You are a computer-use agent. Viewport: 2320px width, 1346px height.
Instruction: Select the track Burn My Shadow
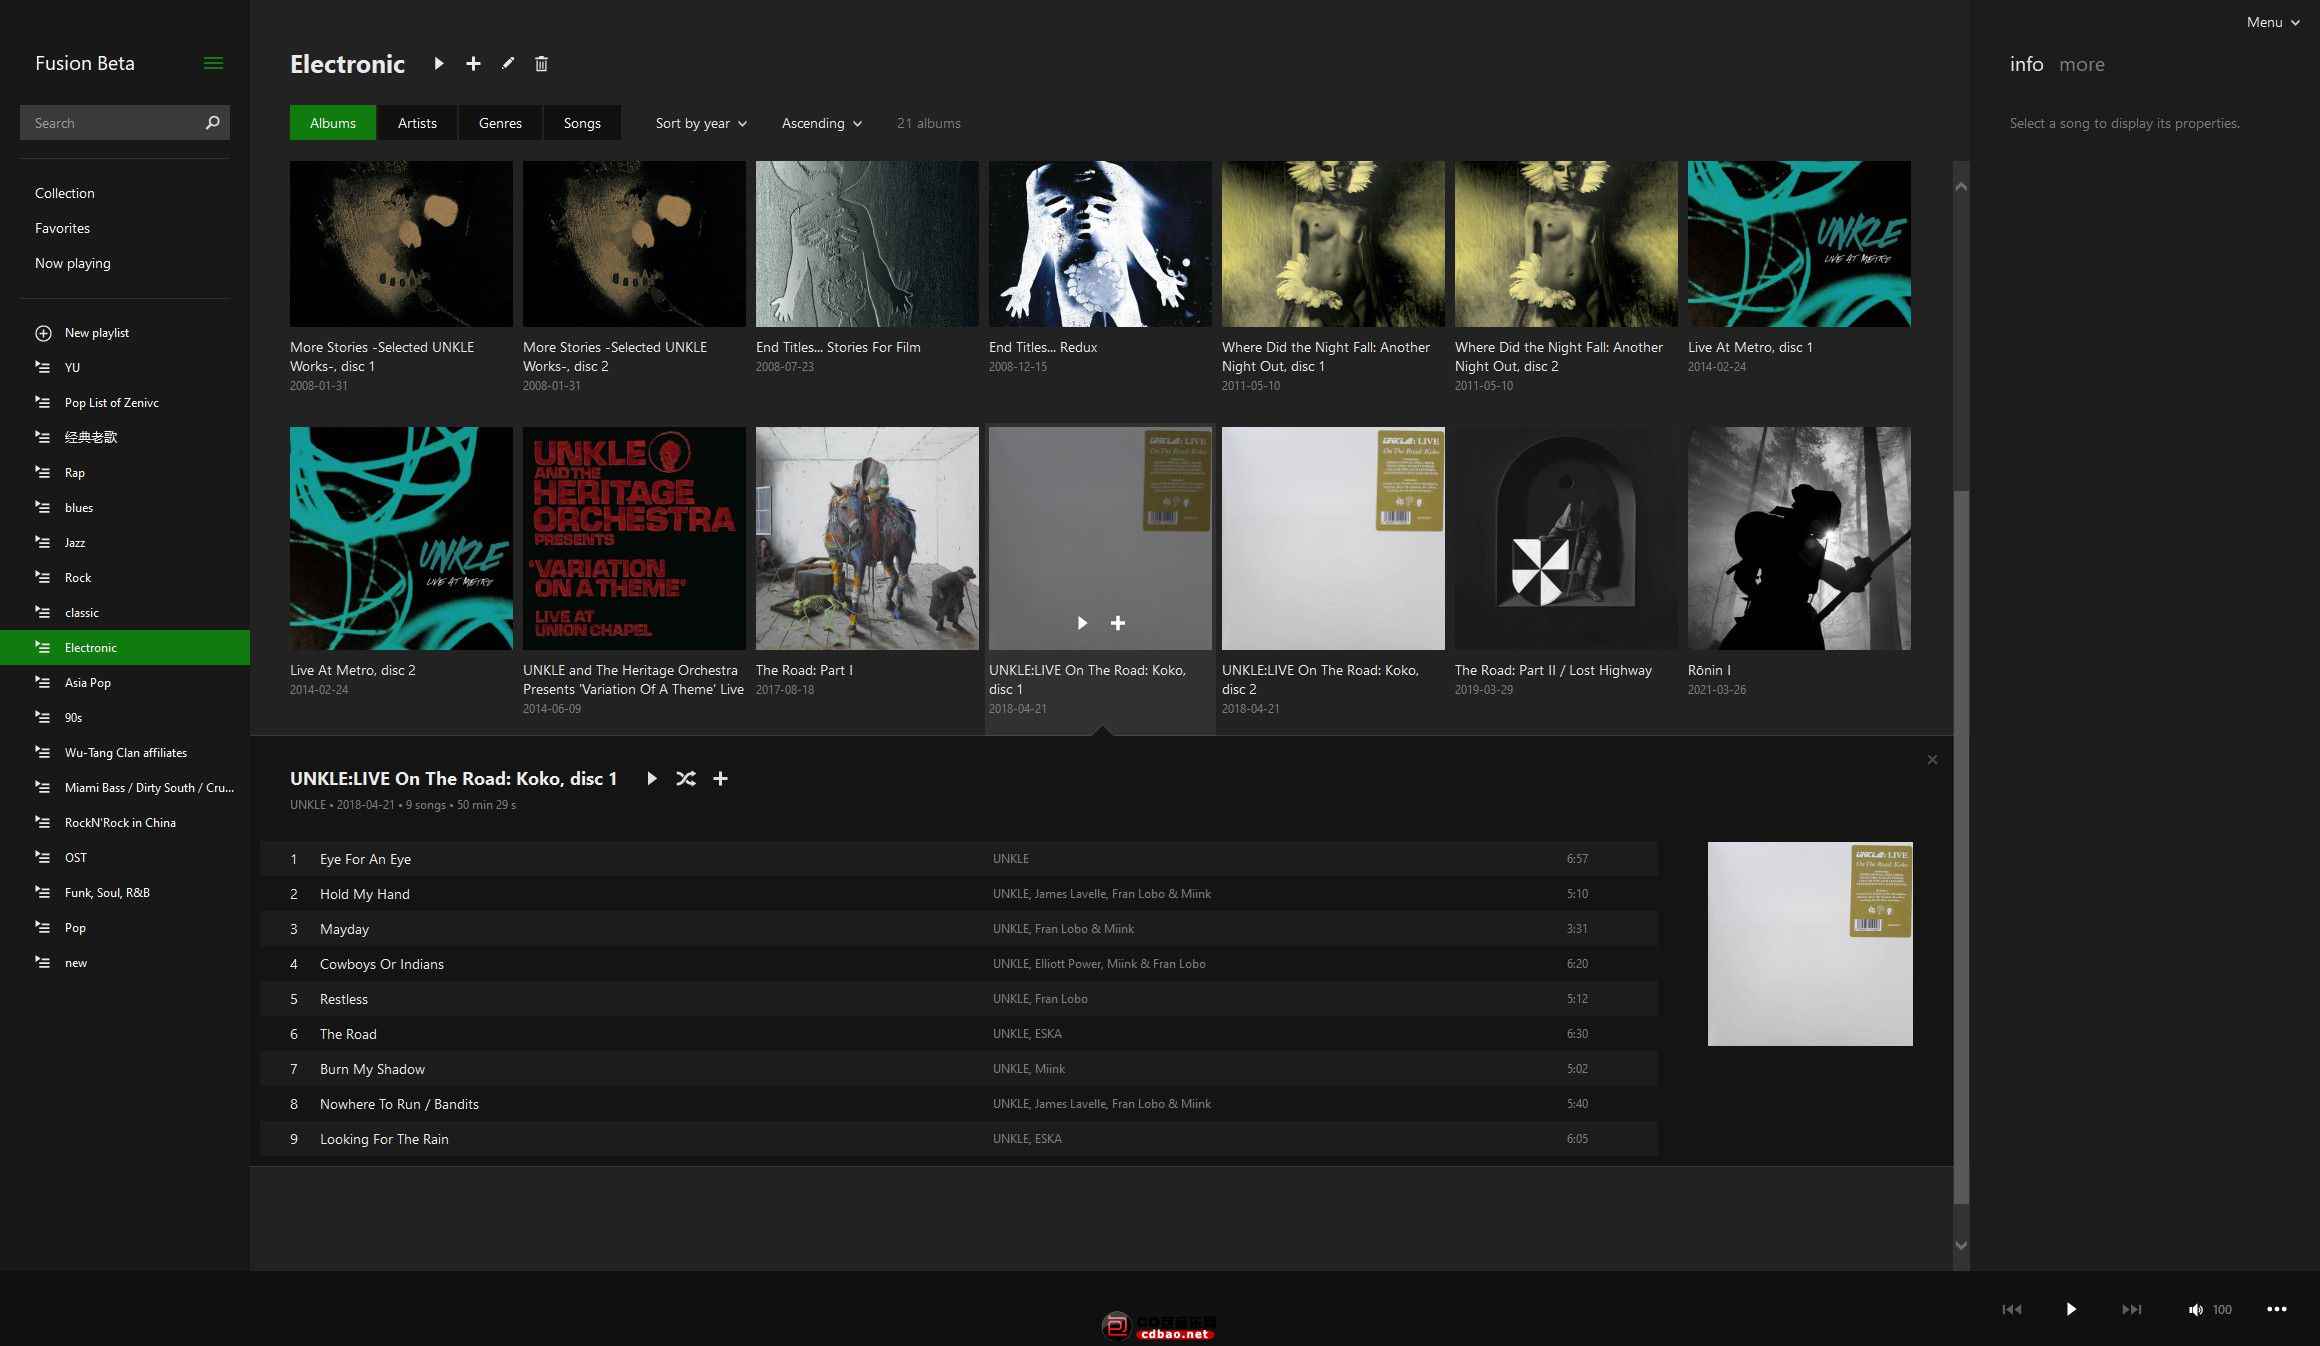(959, 1069)
